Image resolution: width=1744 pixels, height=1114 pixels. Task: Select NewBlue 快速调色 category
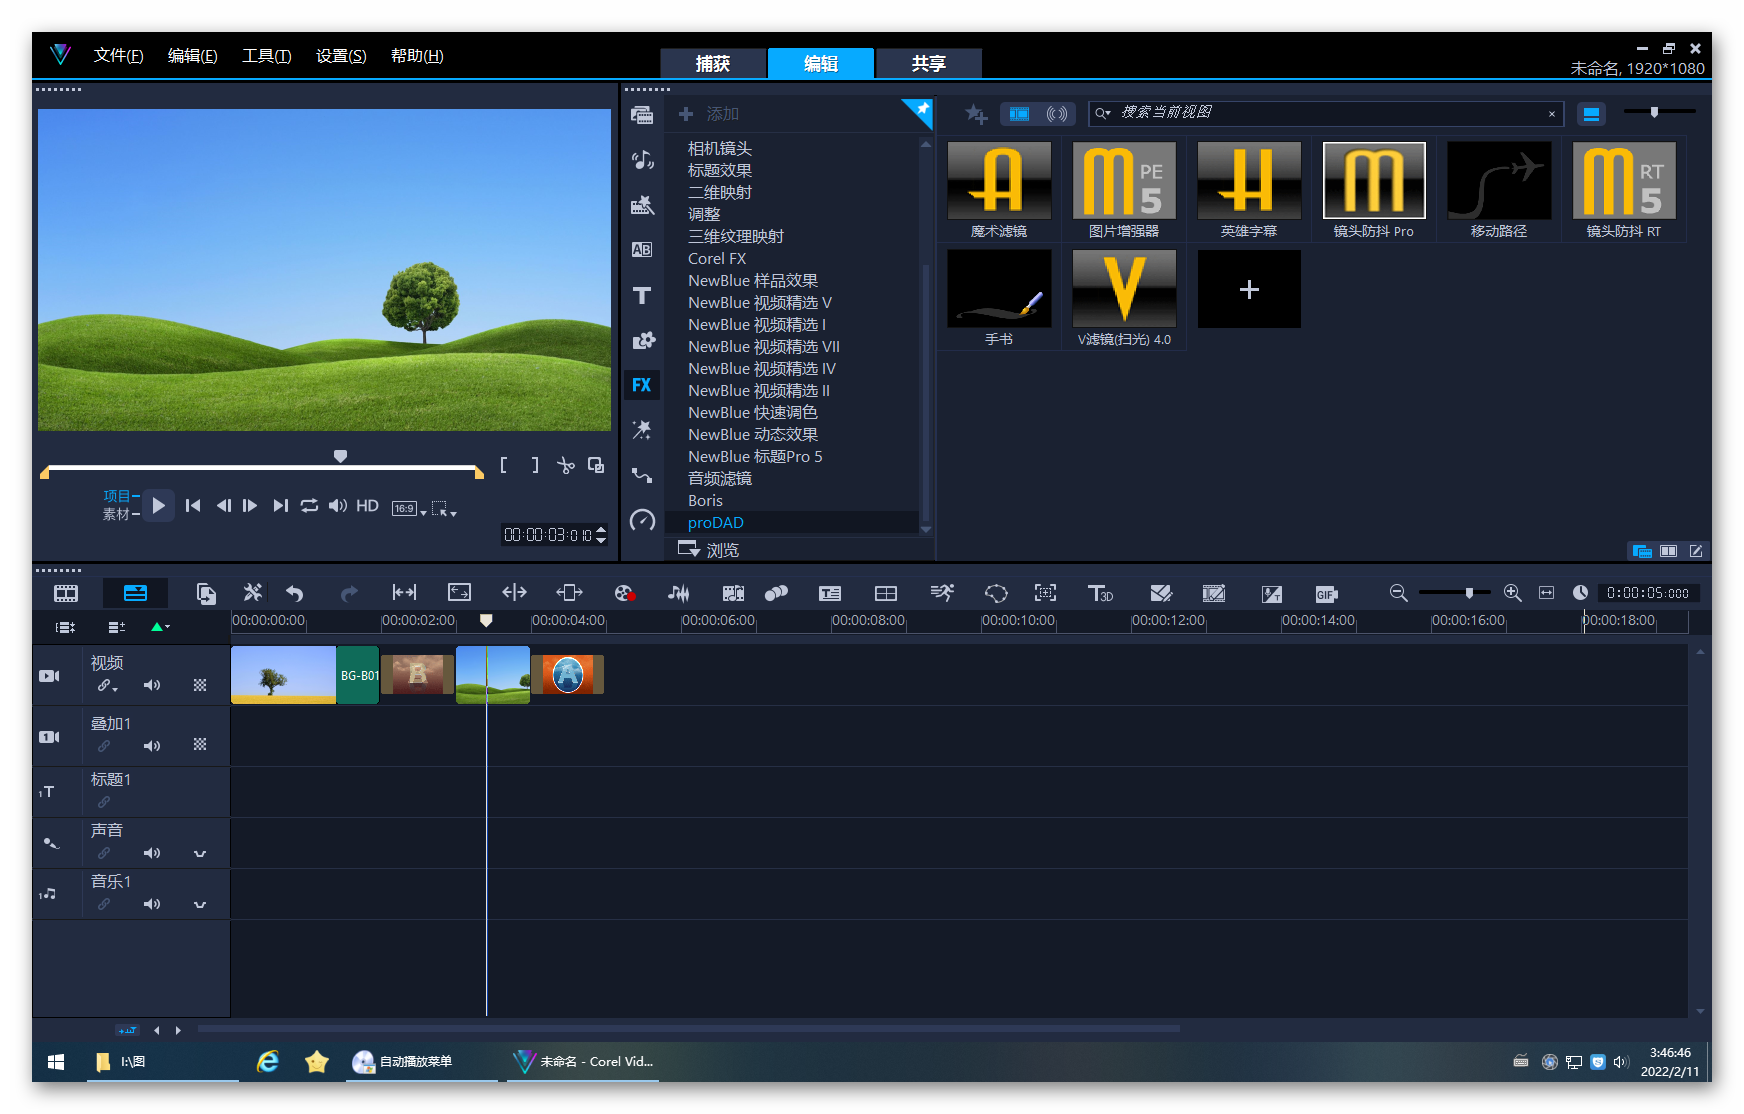753,413
